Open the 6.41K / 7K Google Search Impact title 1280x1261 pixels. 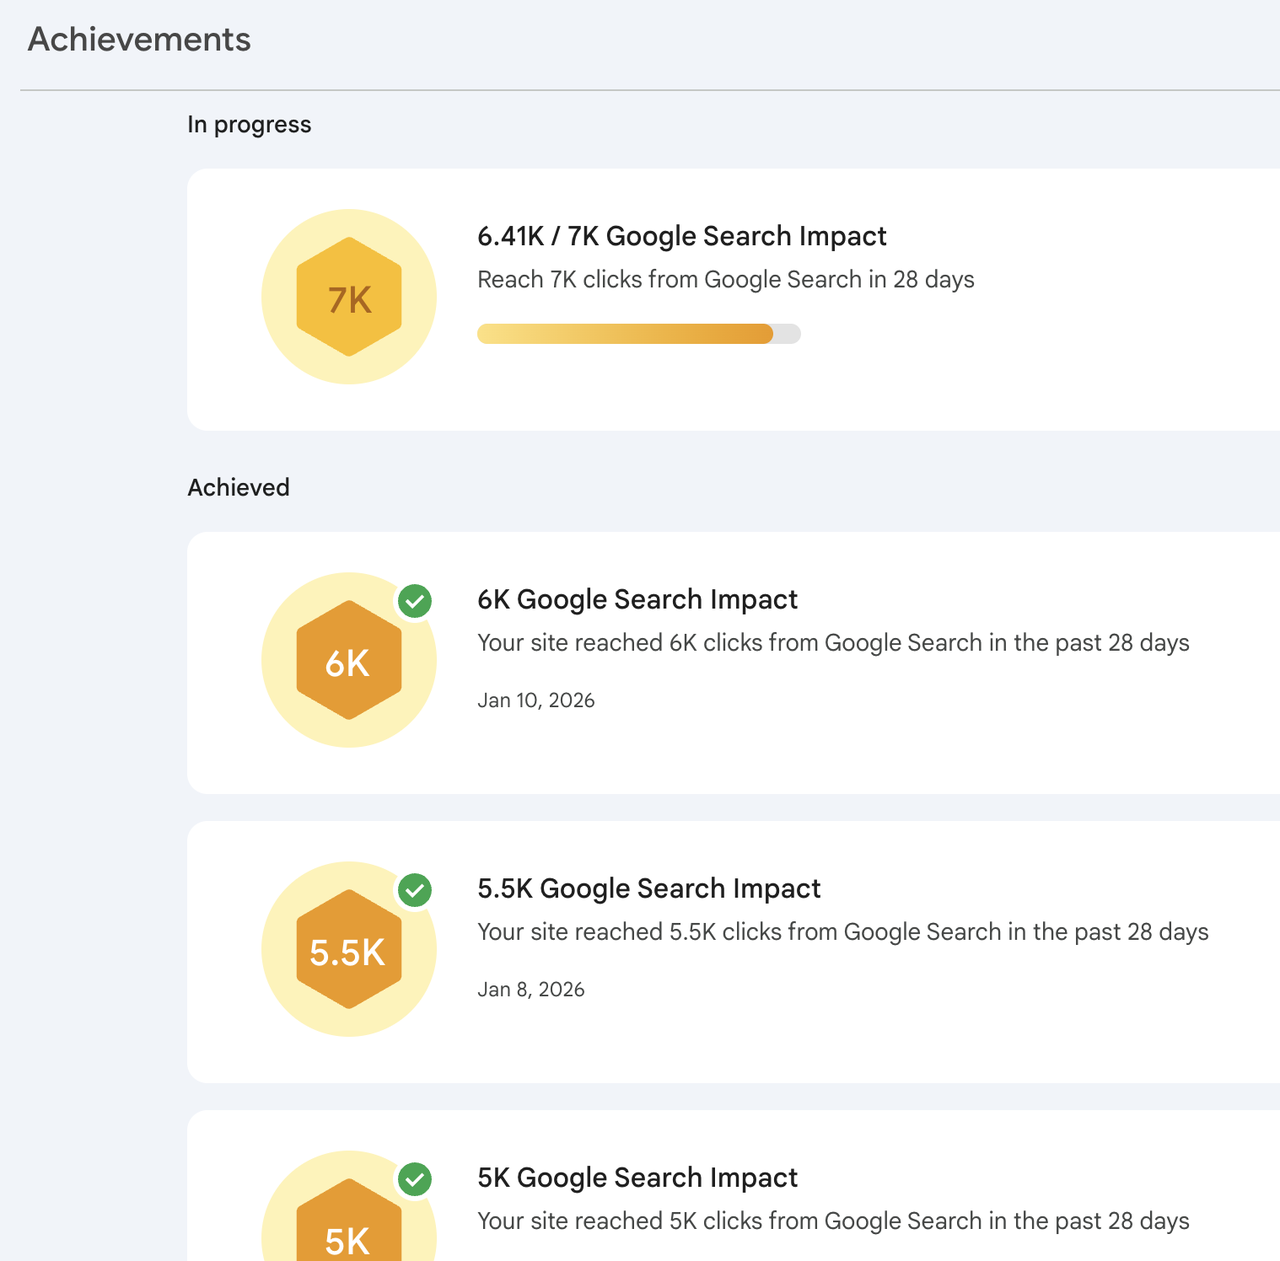[x=681, y=237]
